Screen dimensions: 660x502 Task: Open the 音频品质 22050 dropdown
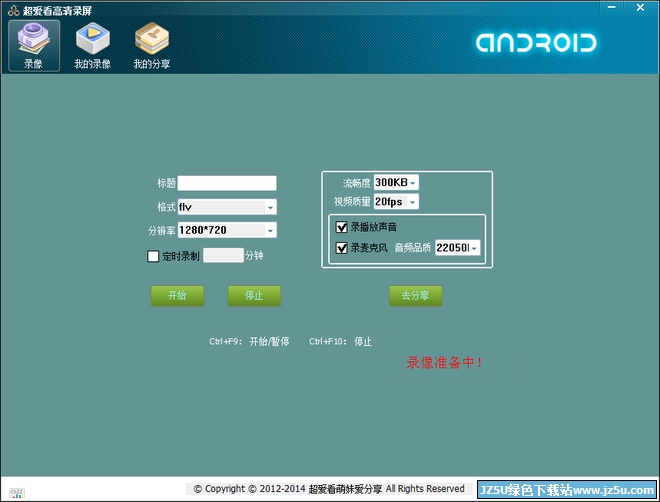coord(458,248)
